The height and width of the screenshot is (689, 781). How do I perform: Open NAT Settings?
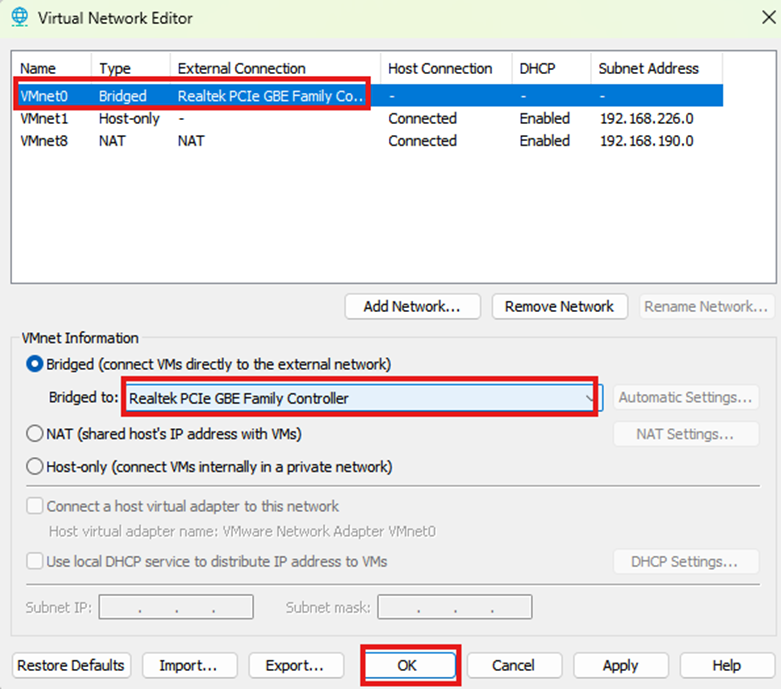[686, 434]
